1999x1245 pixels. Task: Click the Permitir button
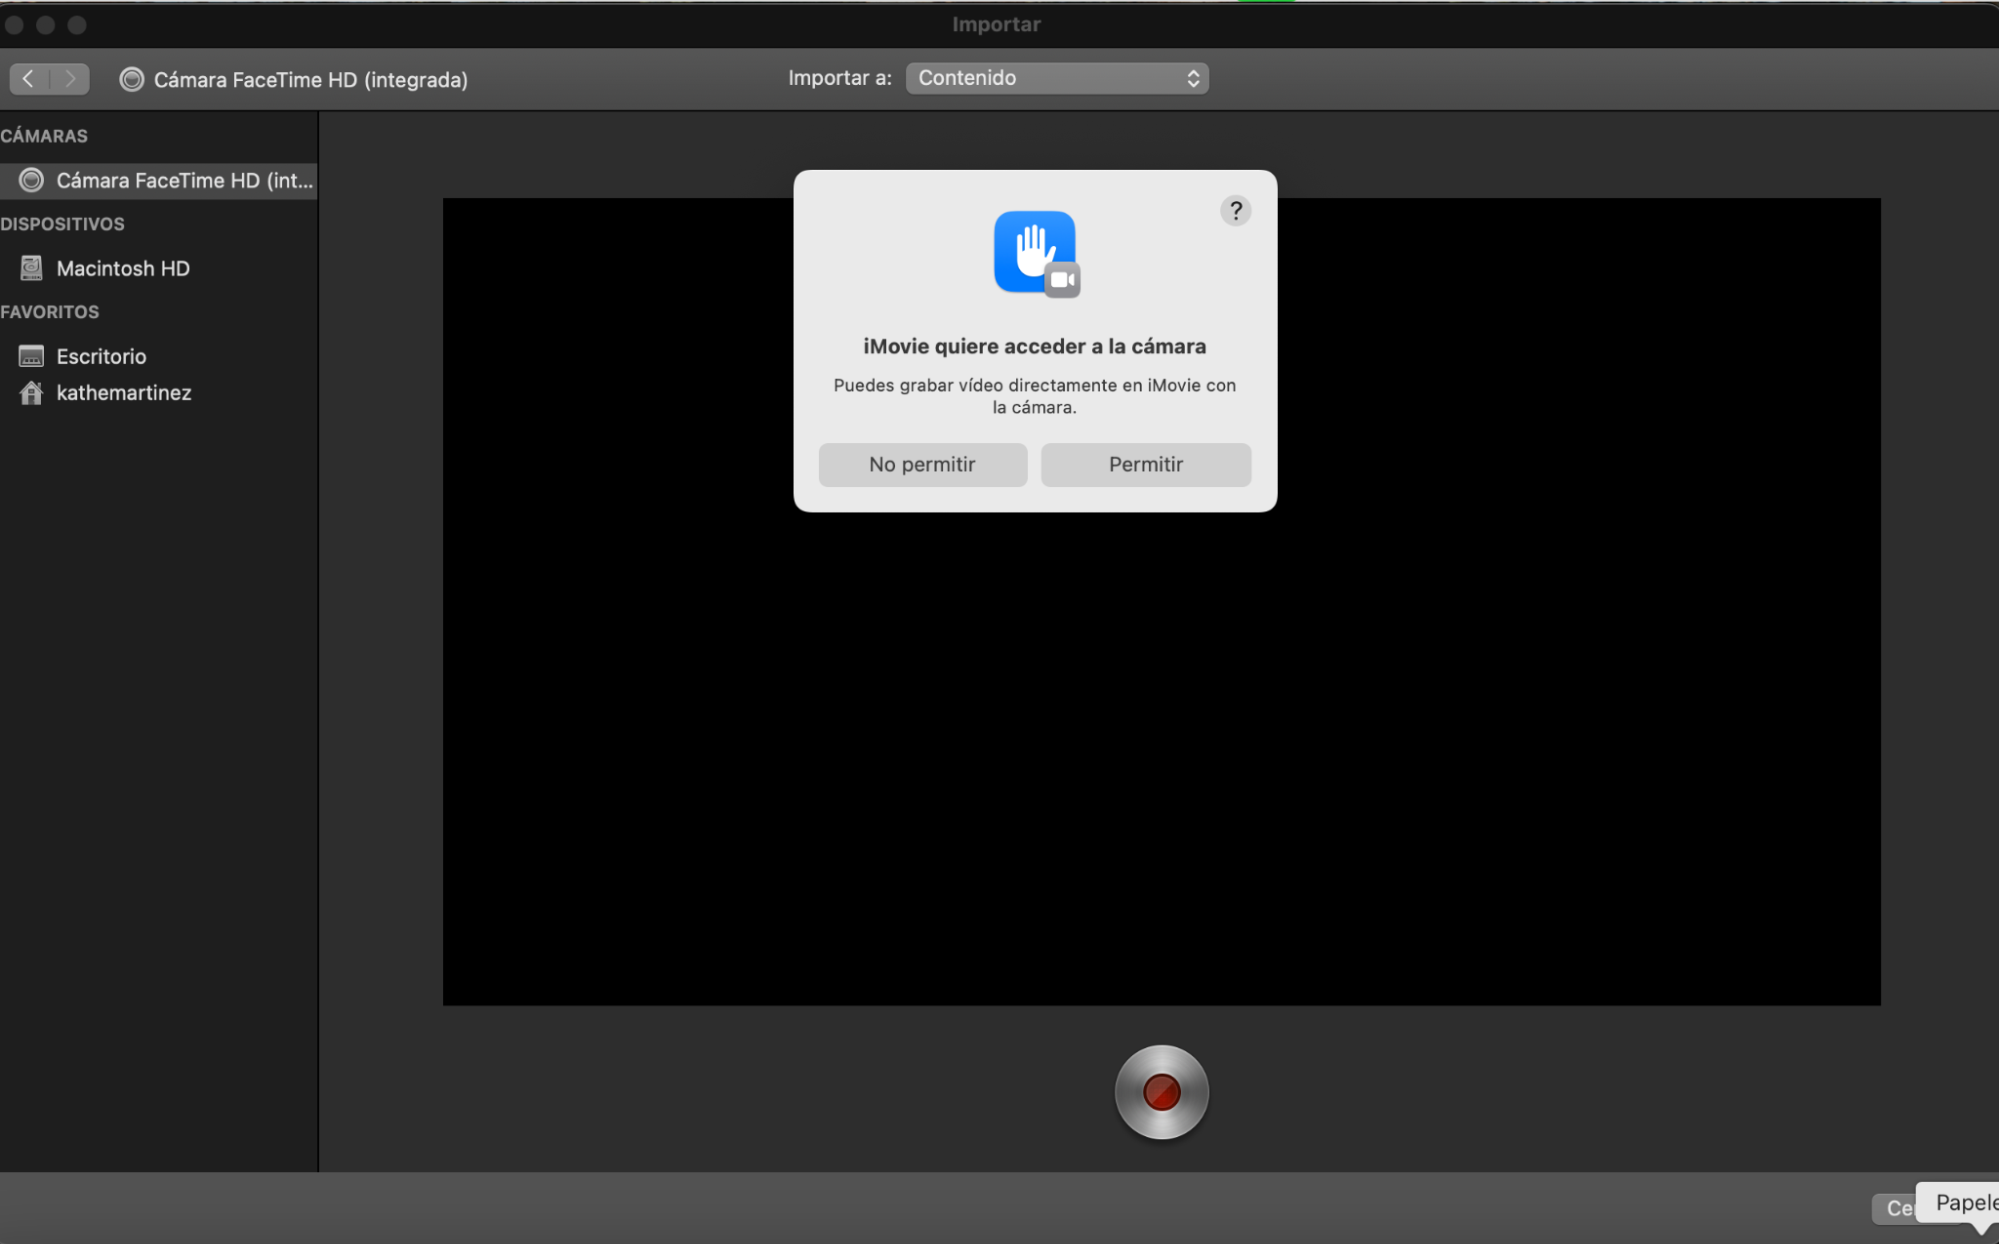[1145, 465]
